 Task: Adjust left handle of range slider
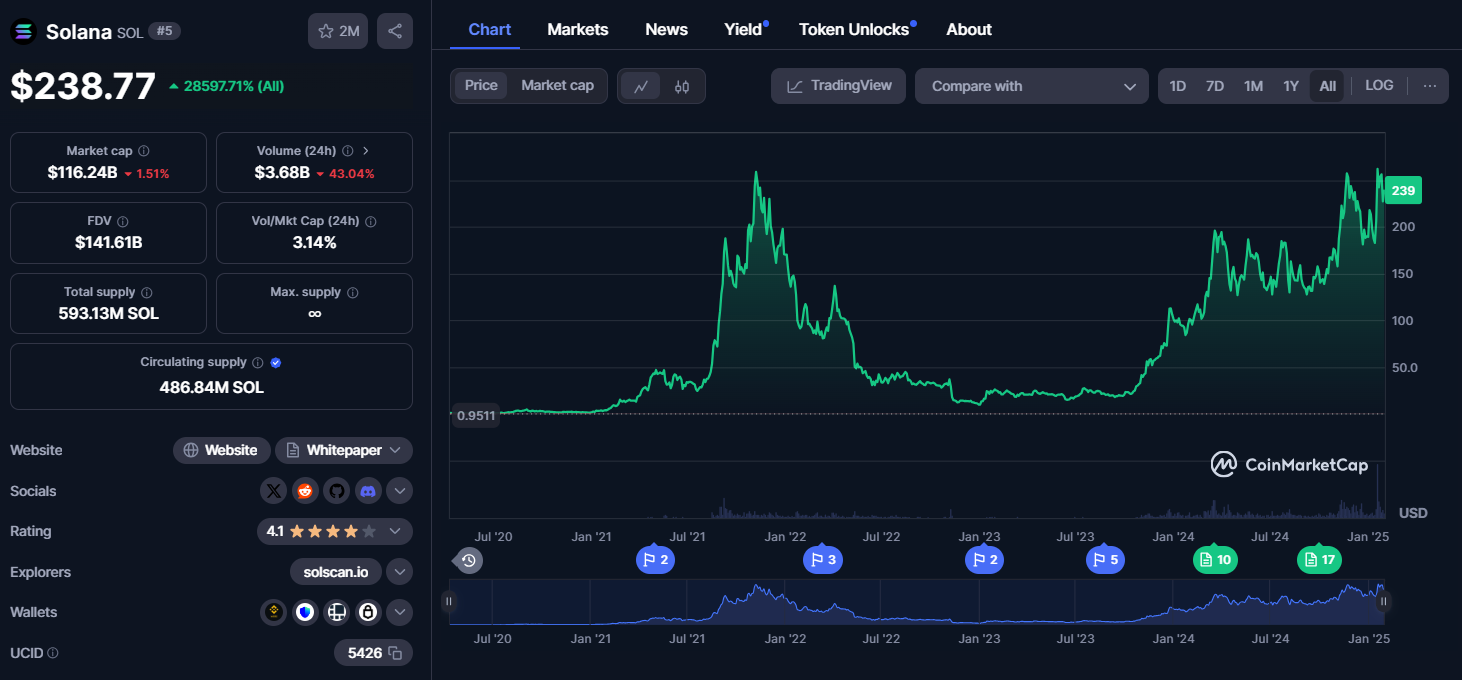pos(449,601)
